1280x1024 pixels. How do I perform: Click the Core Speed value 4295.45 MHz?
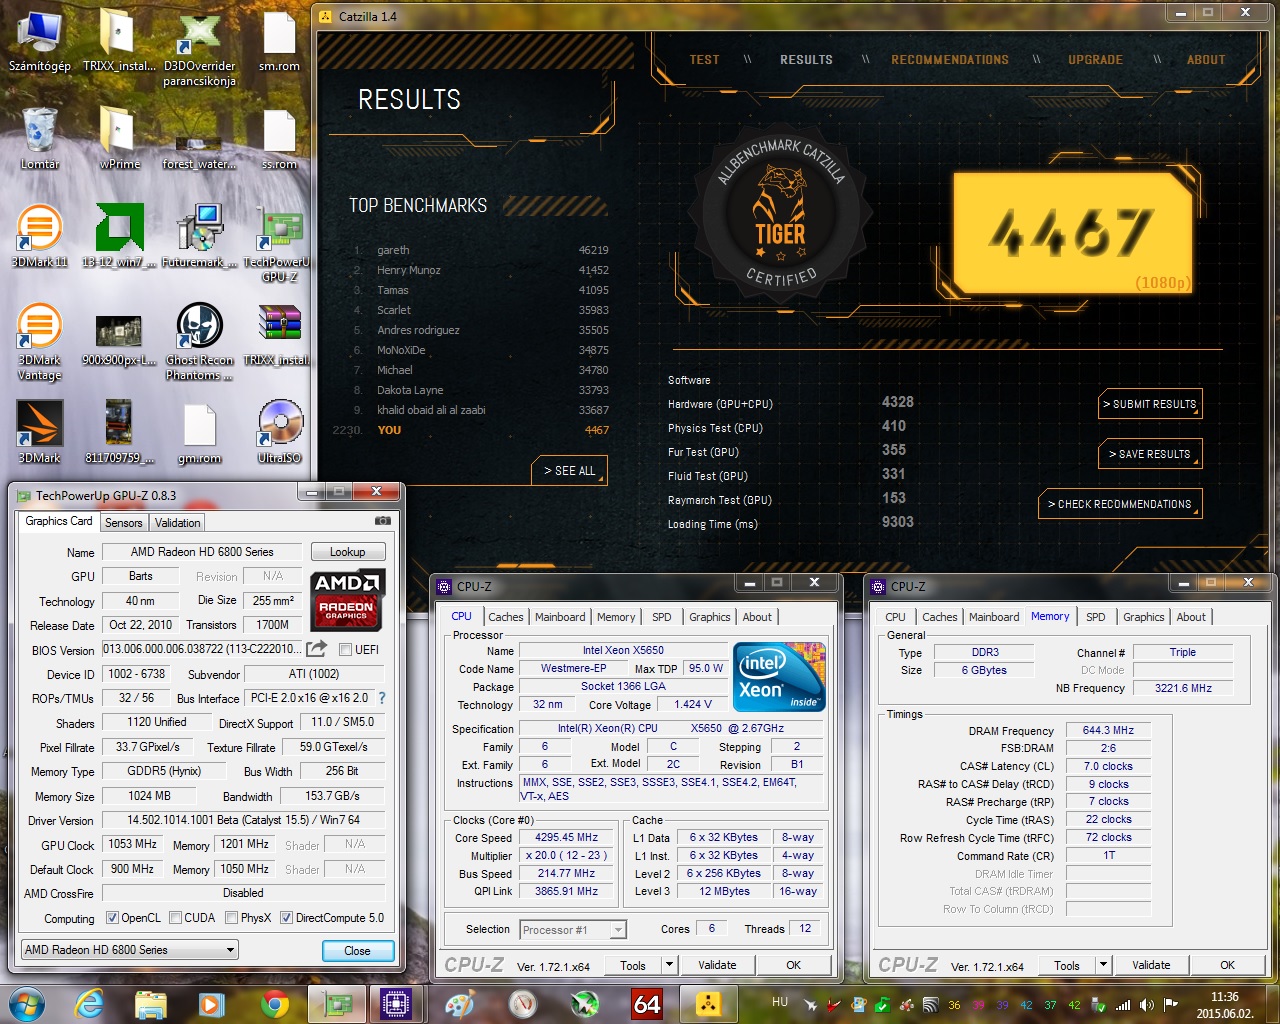pyautogui.click(x=566, y=838)
